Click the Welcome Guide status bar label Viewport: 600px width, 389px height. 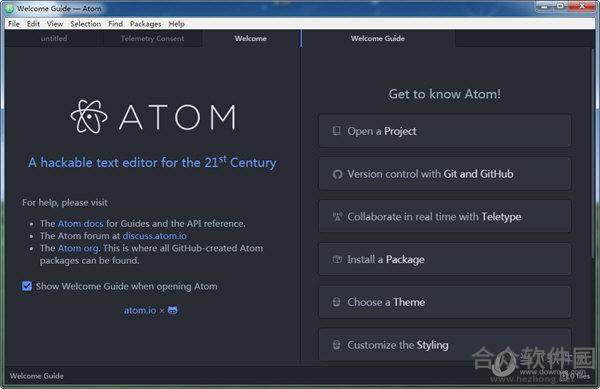(37, 376)
